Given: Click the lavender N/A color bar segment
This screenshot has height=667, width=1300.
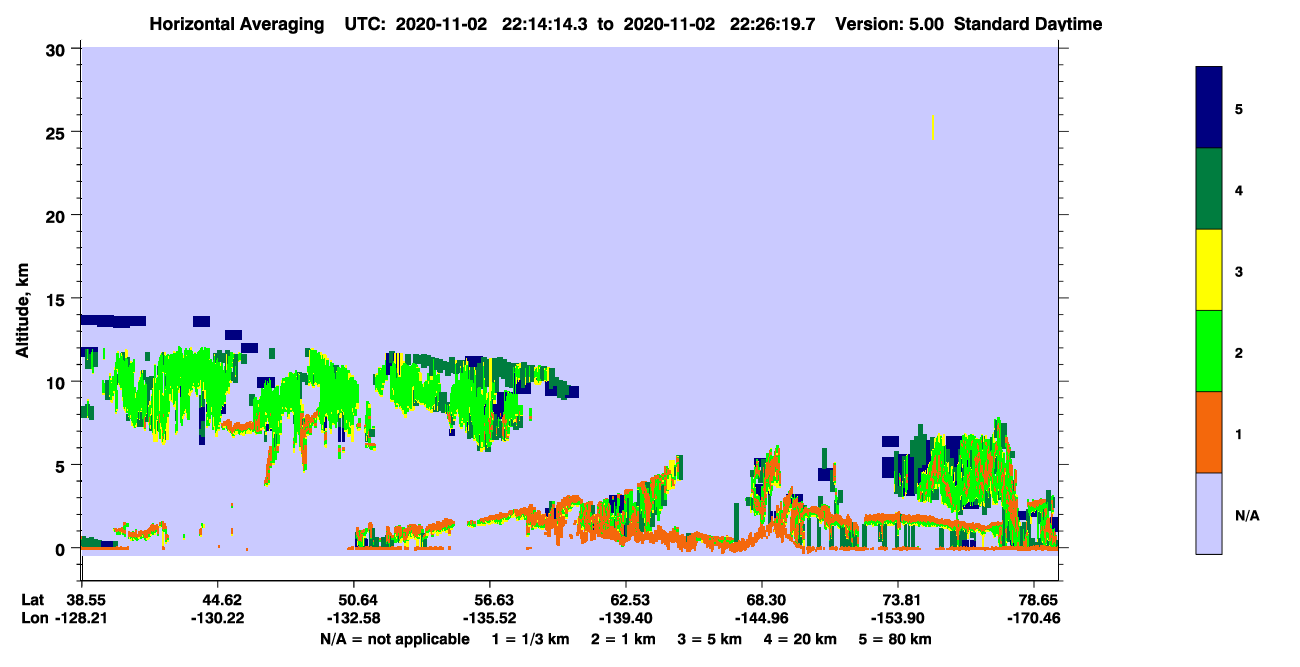Looking at the screenshot, I should [1209, 513].
